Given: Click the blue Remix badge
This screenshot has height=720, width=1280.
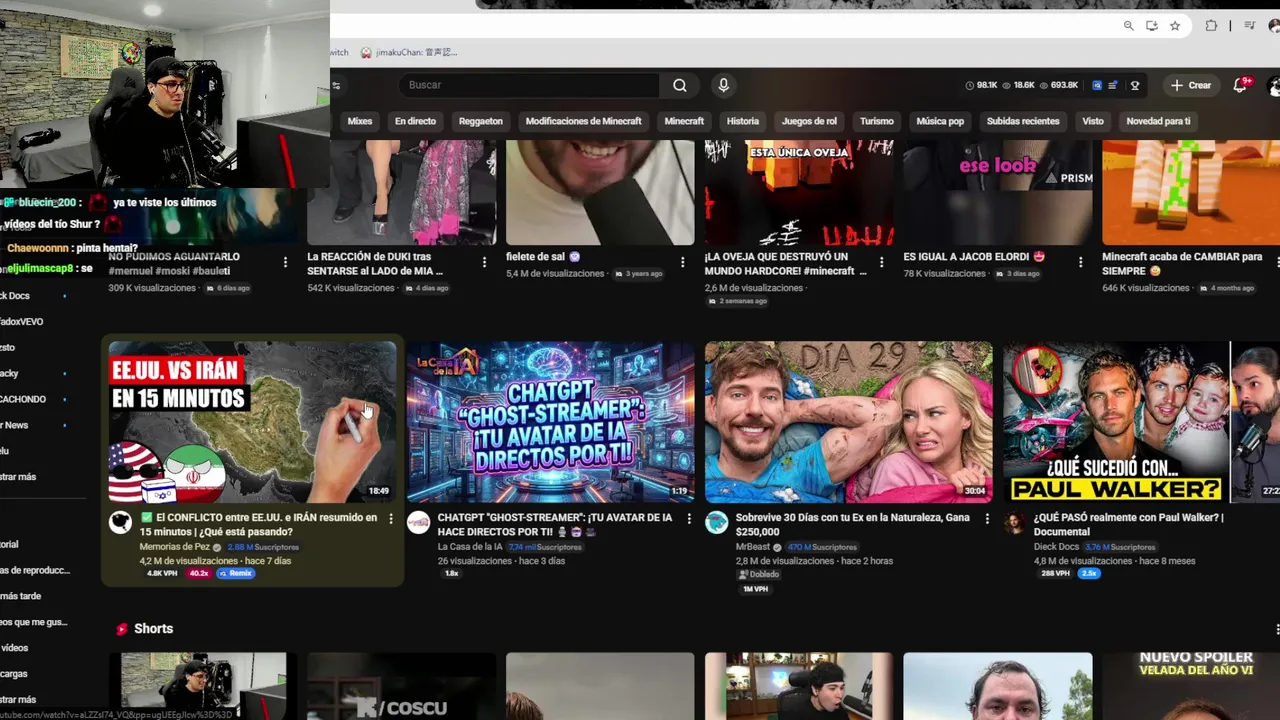Looking at the screenshot, I should click(235, 573).
